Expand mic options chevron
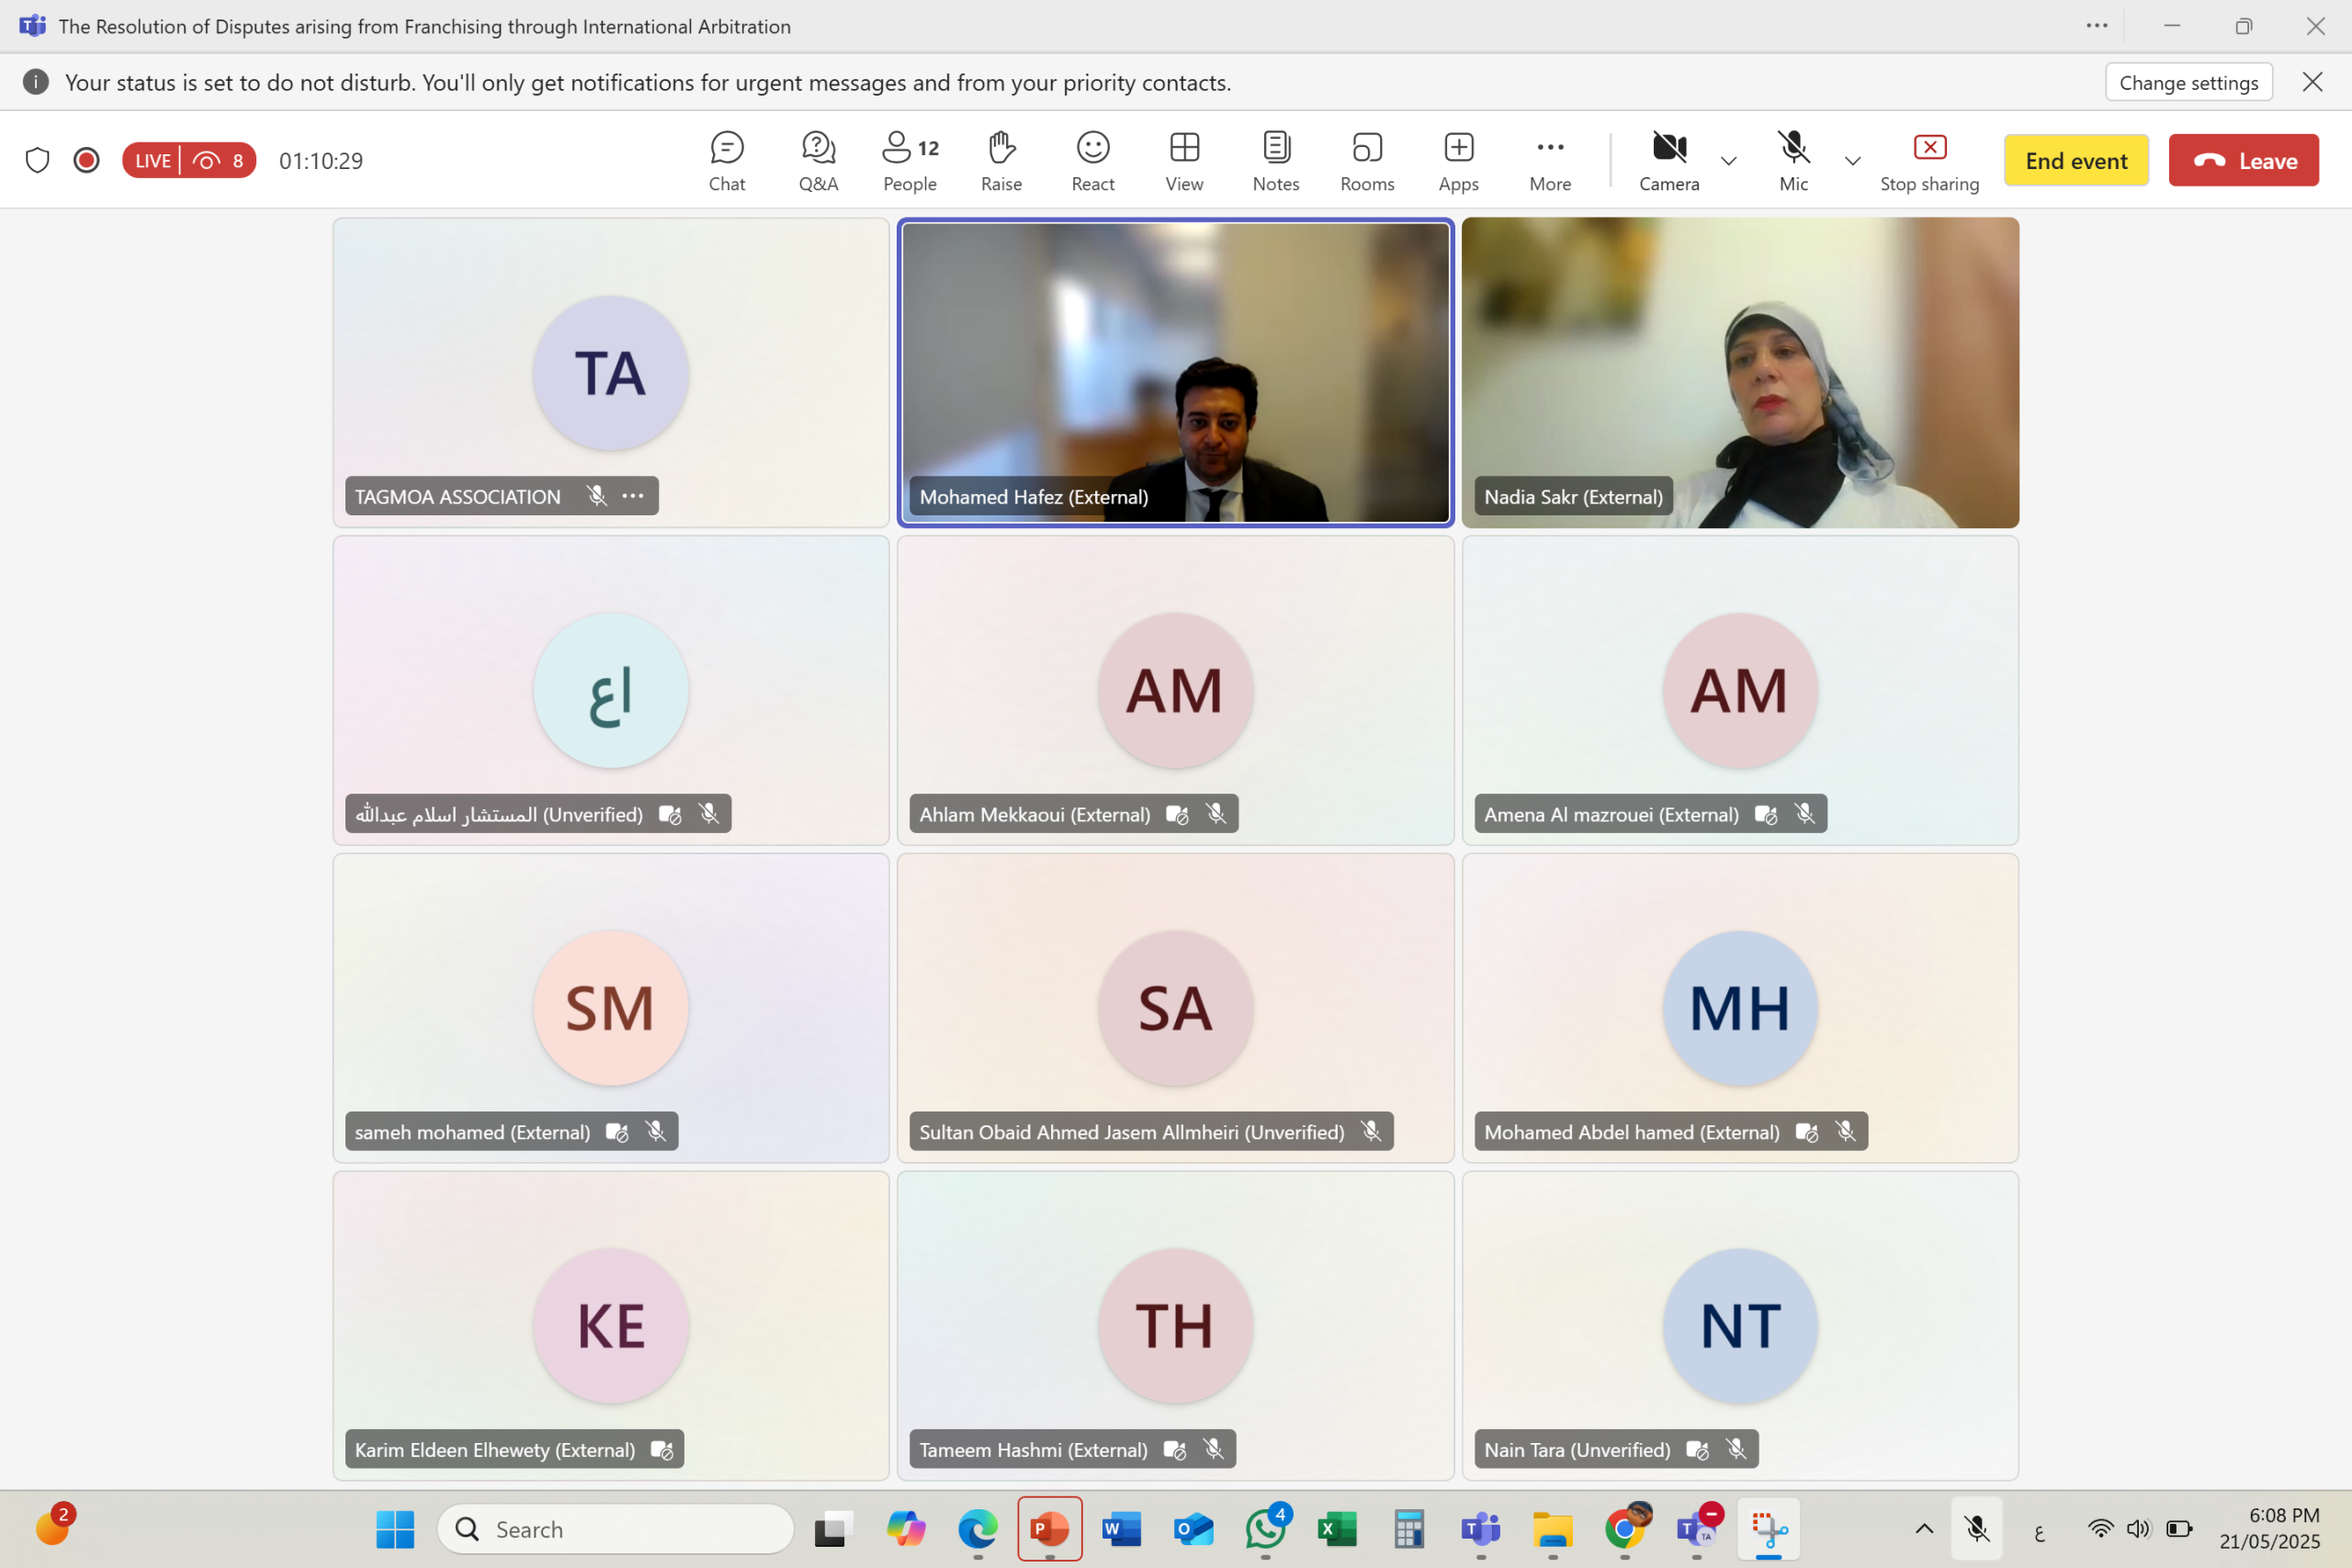Image resolution: width=2352 pixels, height=1568 pixels. (x=1852, y=160)
